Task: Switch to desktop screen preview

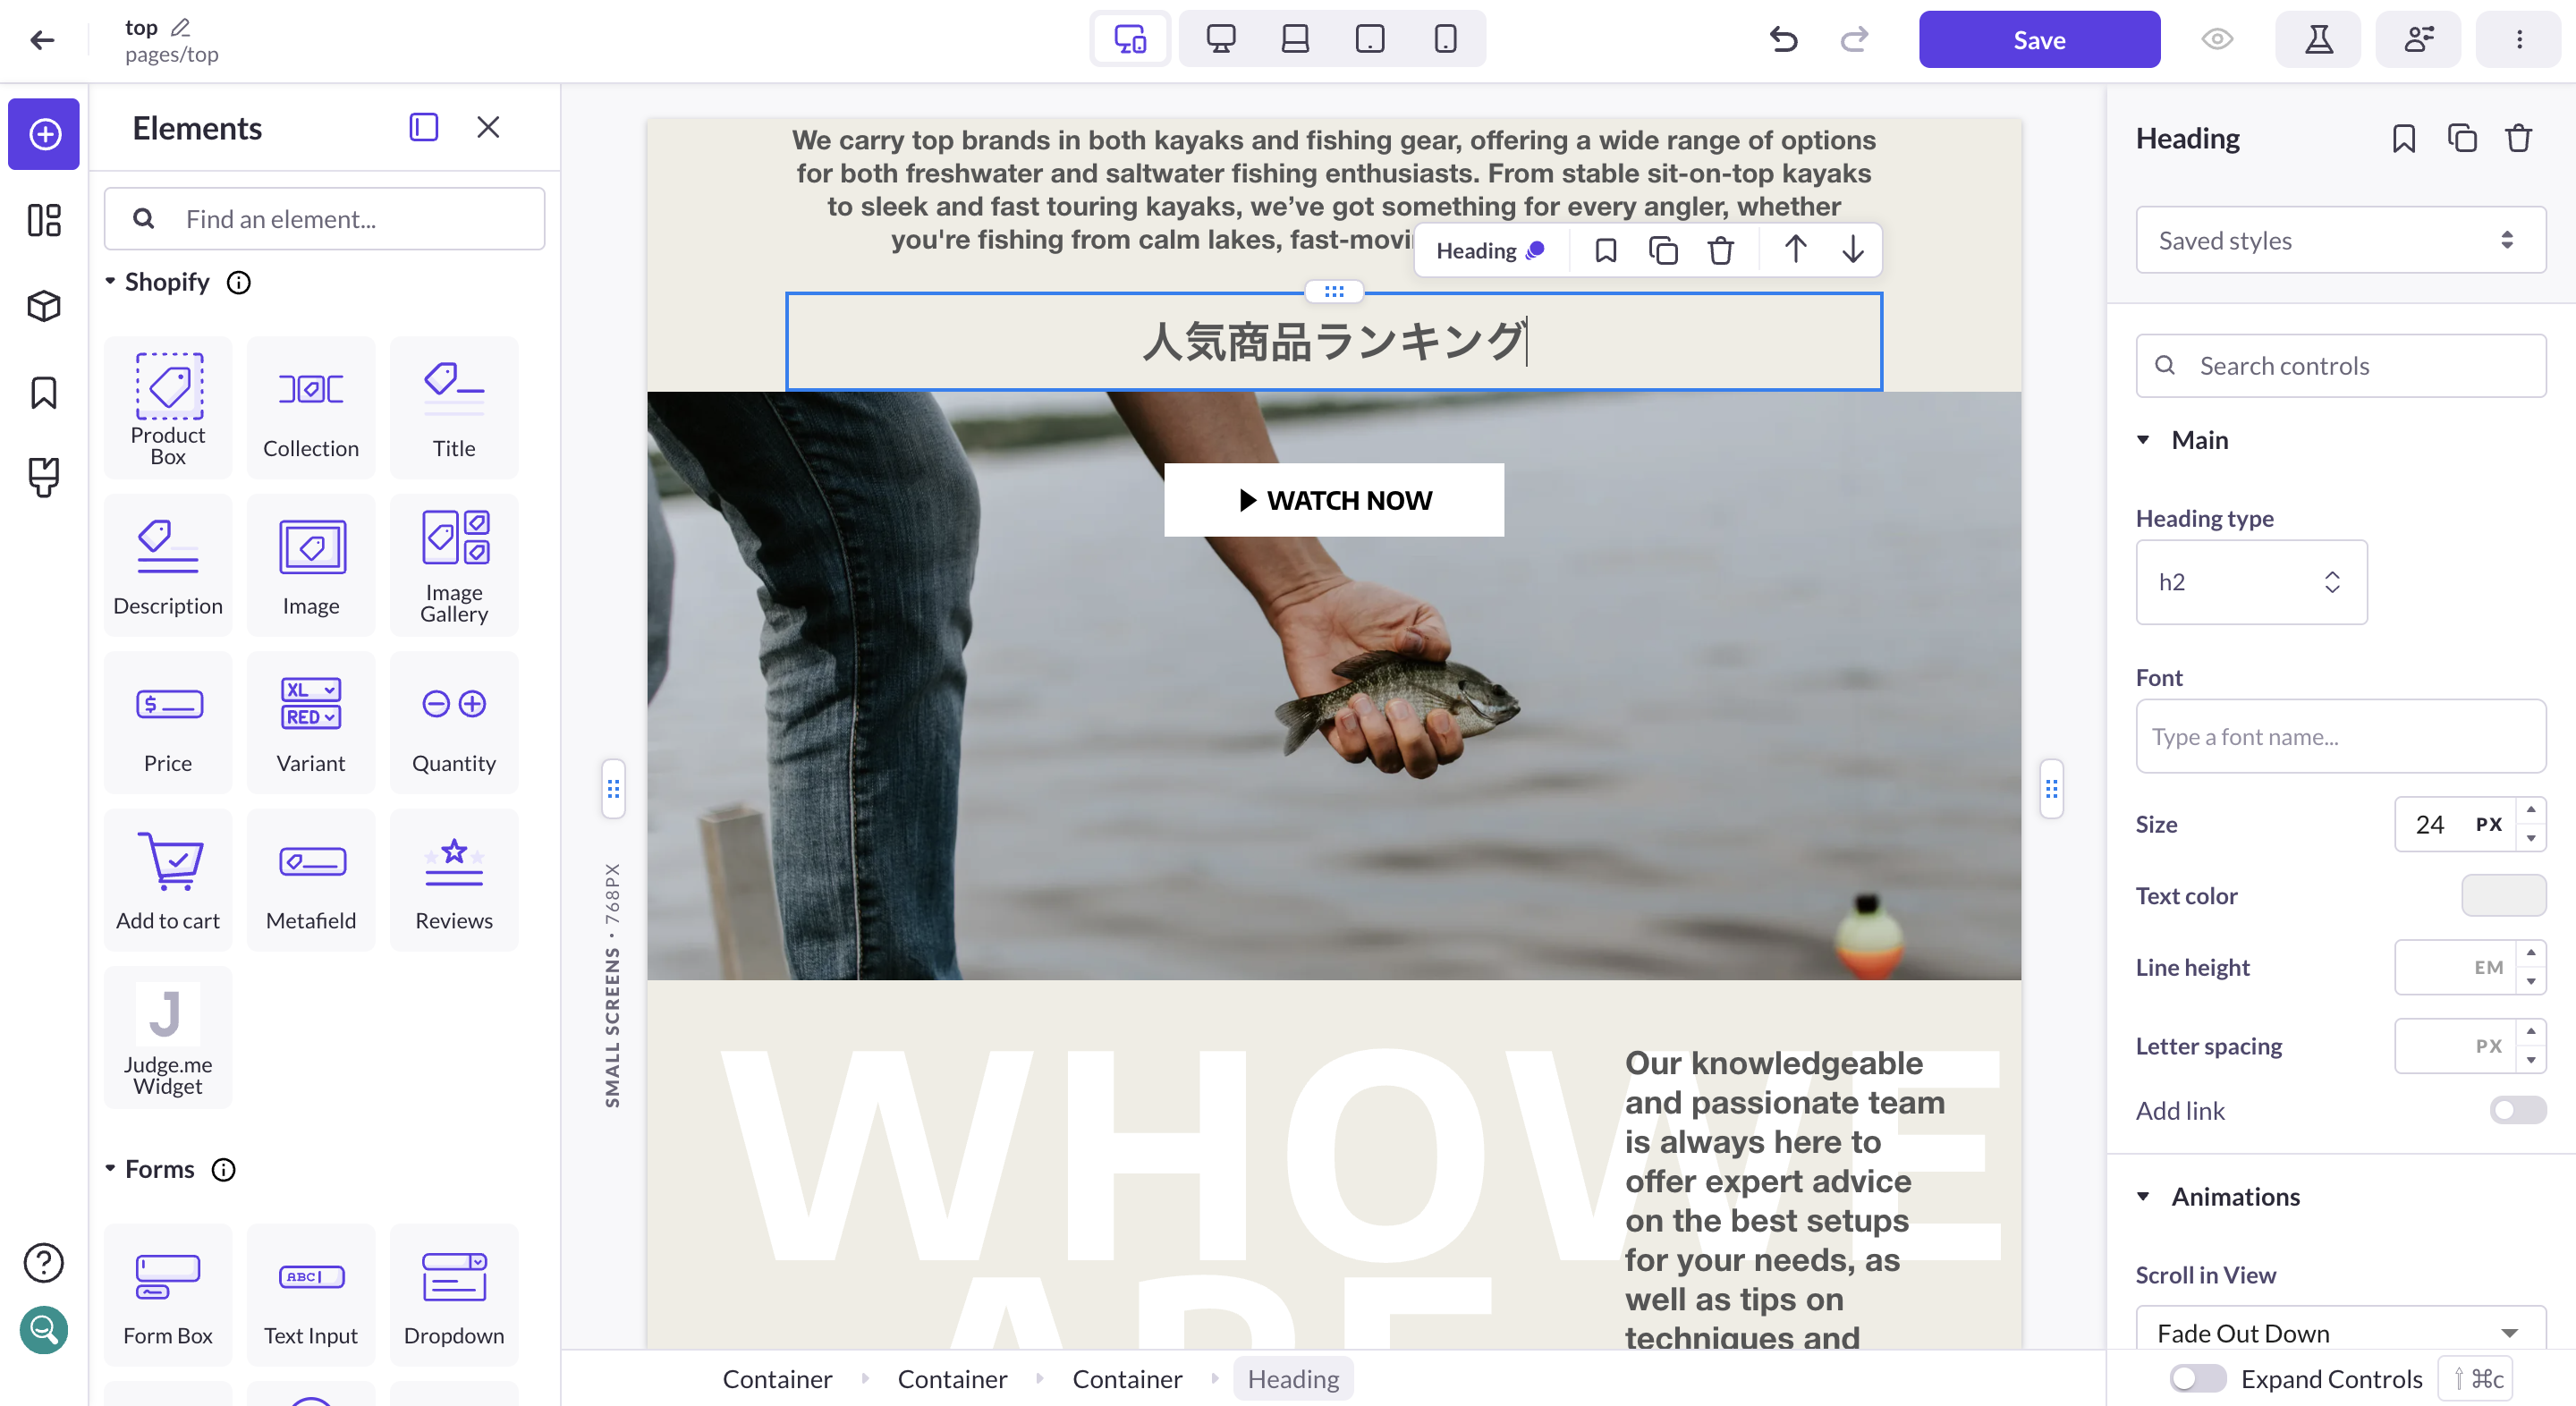Action: [1220, 39]
